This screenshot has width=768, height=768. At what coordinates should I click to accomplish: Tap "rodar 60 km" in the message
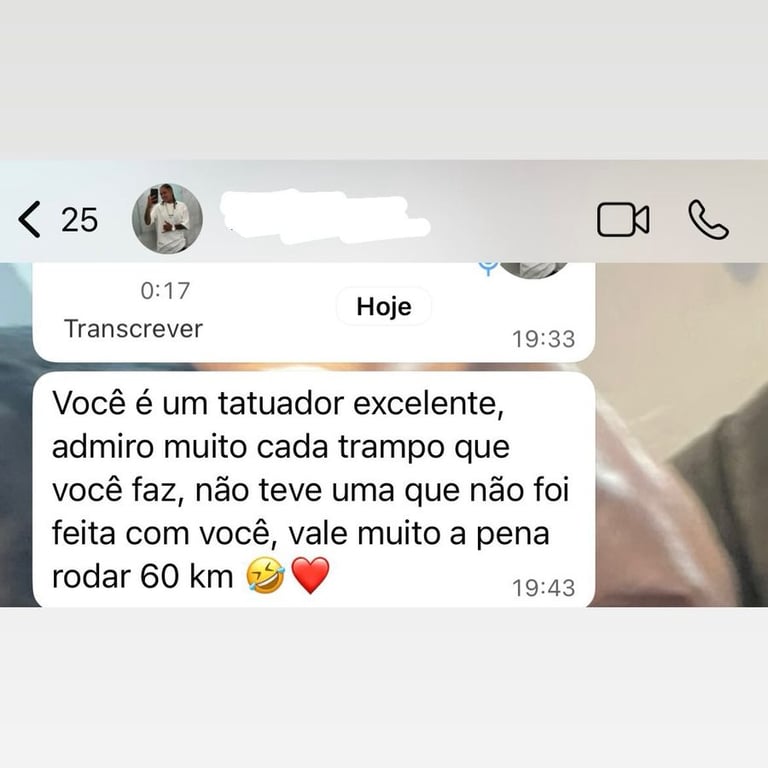(x=143, y=576)
